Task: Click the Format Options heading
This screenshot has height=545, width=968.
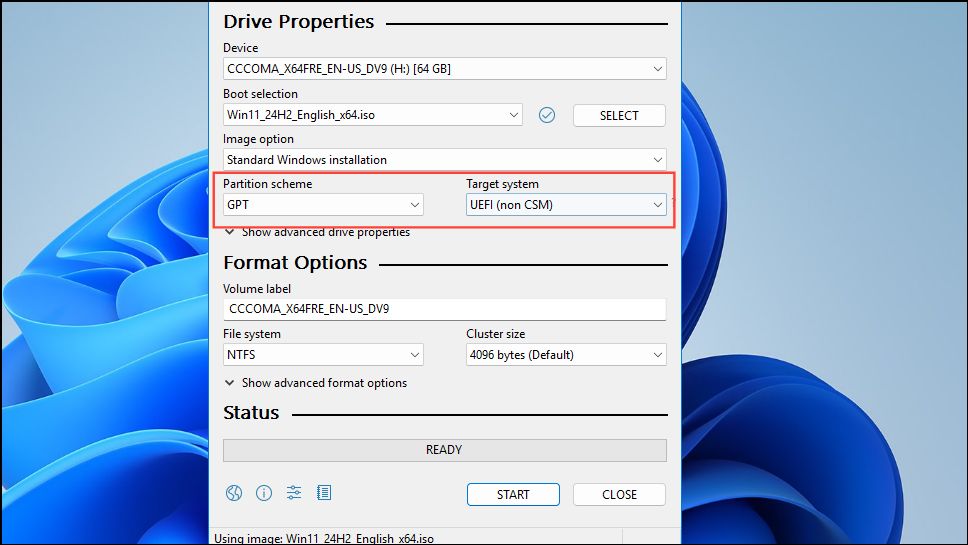Action: [295, 263]
